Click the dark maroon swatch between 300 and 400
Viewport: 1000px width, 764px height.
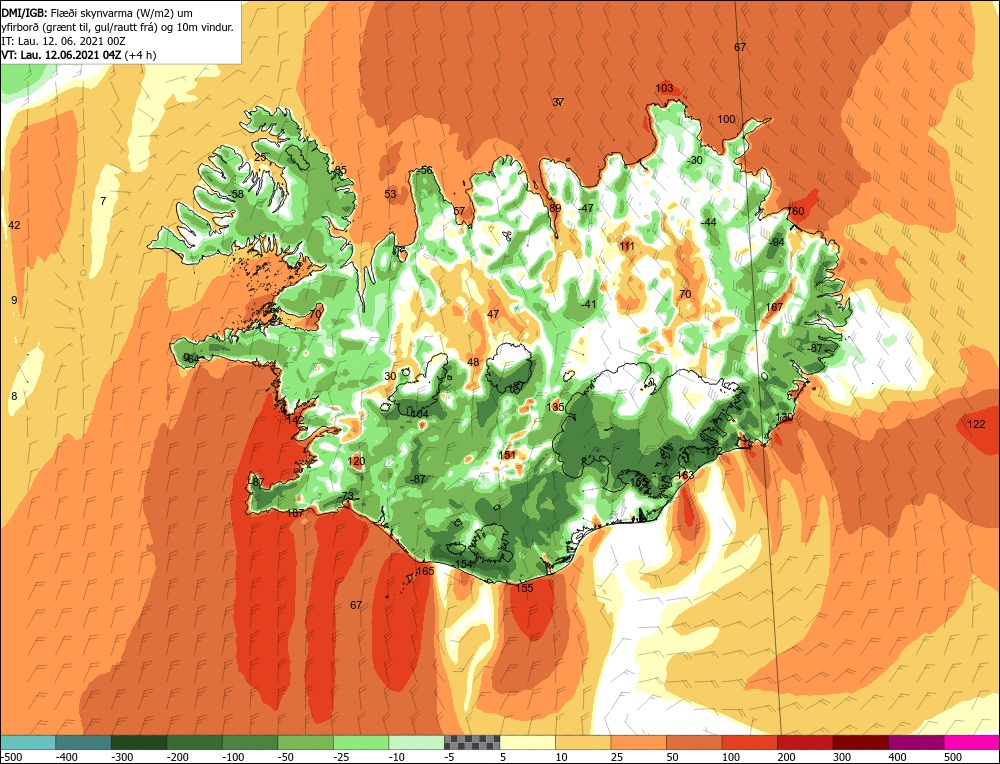pos(860,742)
